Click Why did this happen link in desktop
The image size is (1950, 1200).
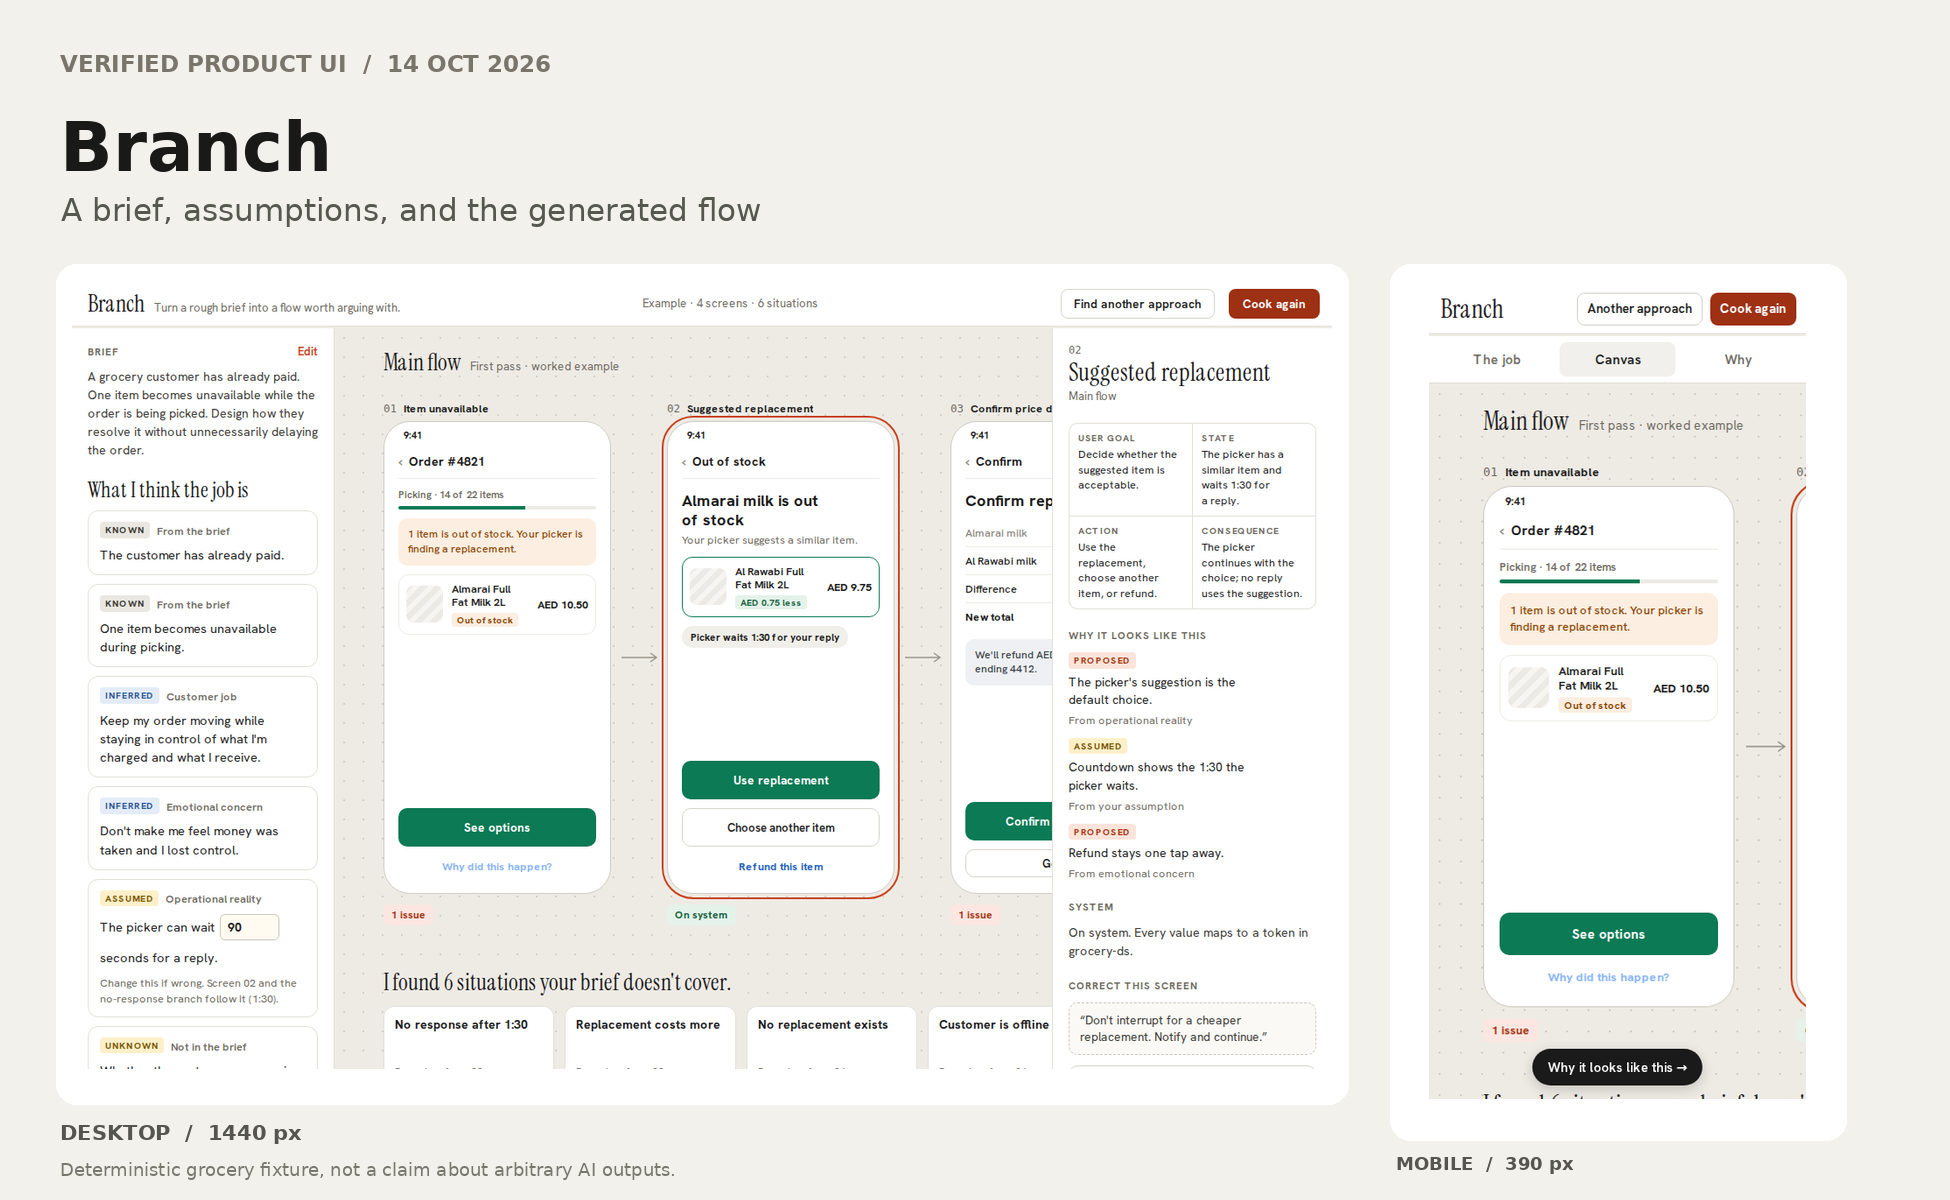coord(497,867)
